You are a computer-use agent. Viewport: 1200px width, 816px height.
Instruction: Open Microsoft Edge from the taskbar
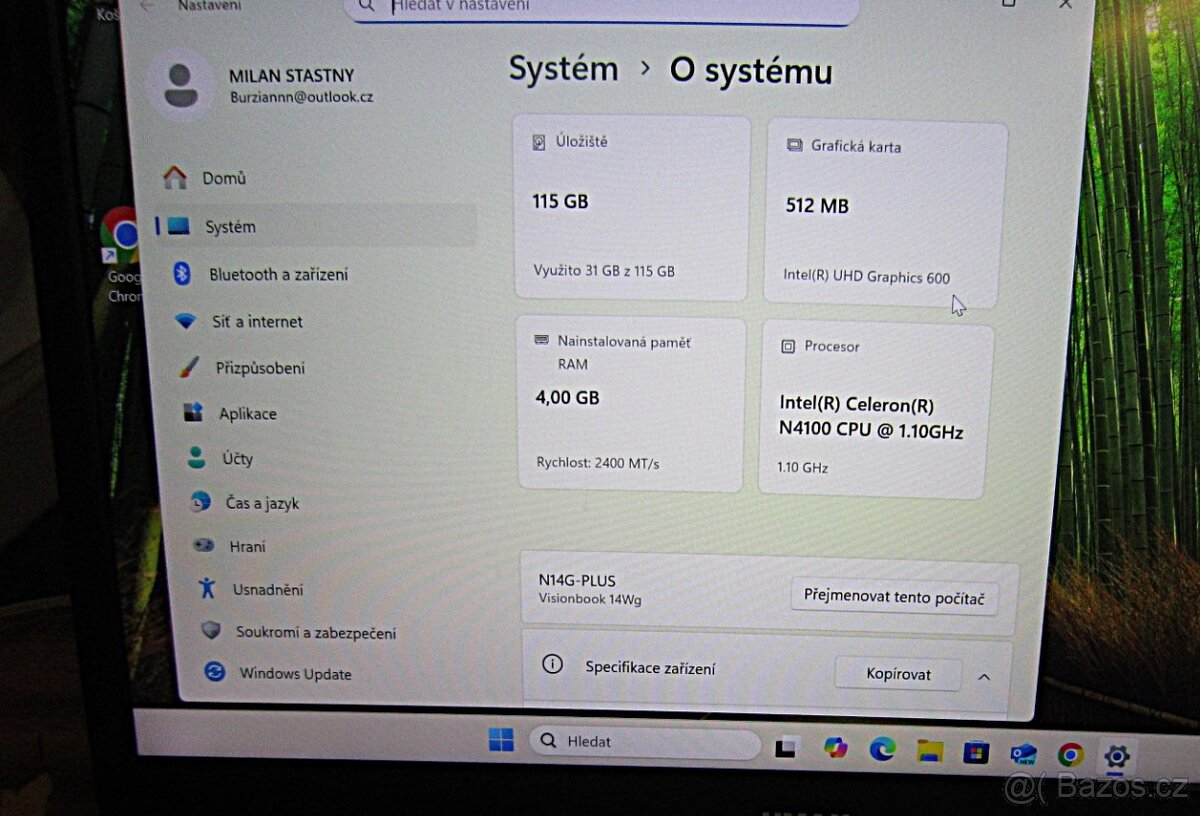coord(883,748)
